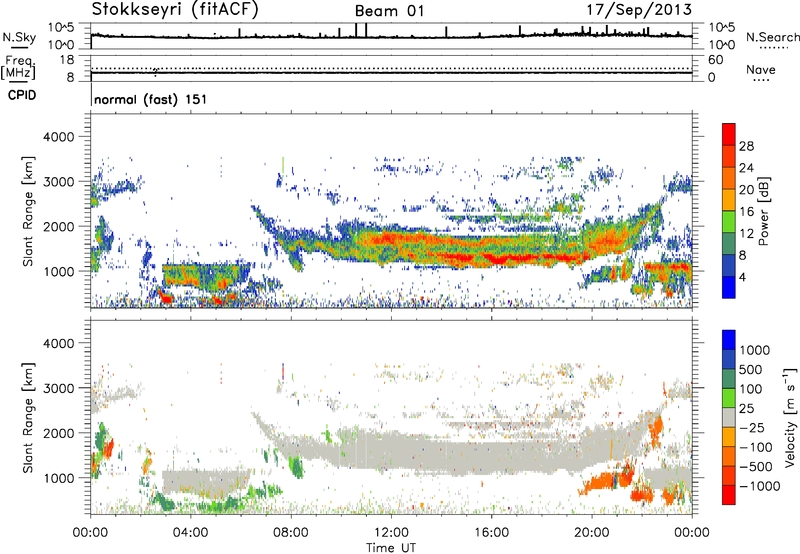This screenshot has width=800, height=554.
Task: Click the Time UT axis title
Action: click(391, 548)
